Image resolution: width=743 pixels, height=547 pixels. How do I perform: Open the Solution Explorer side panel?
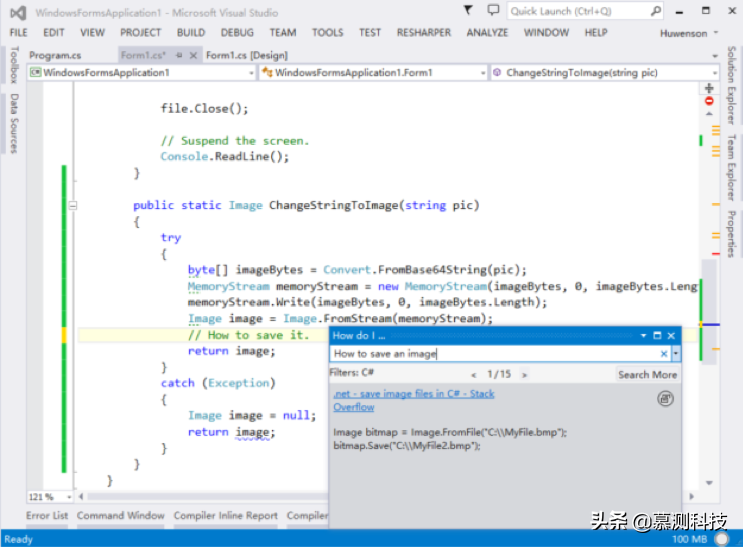point(731,85)
